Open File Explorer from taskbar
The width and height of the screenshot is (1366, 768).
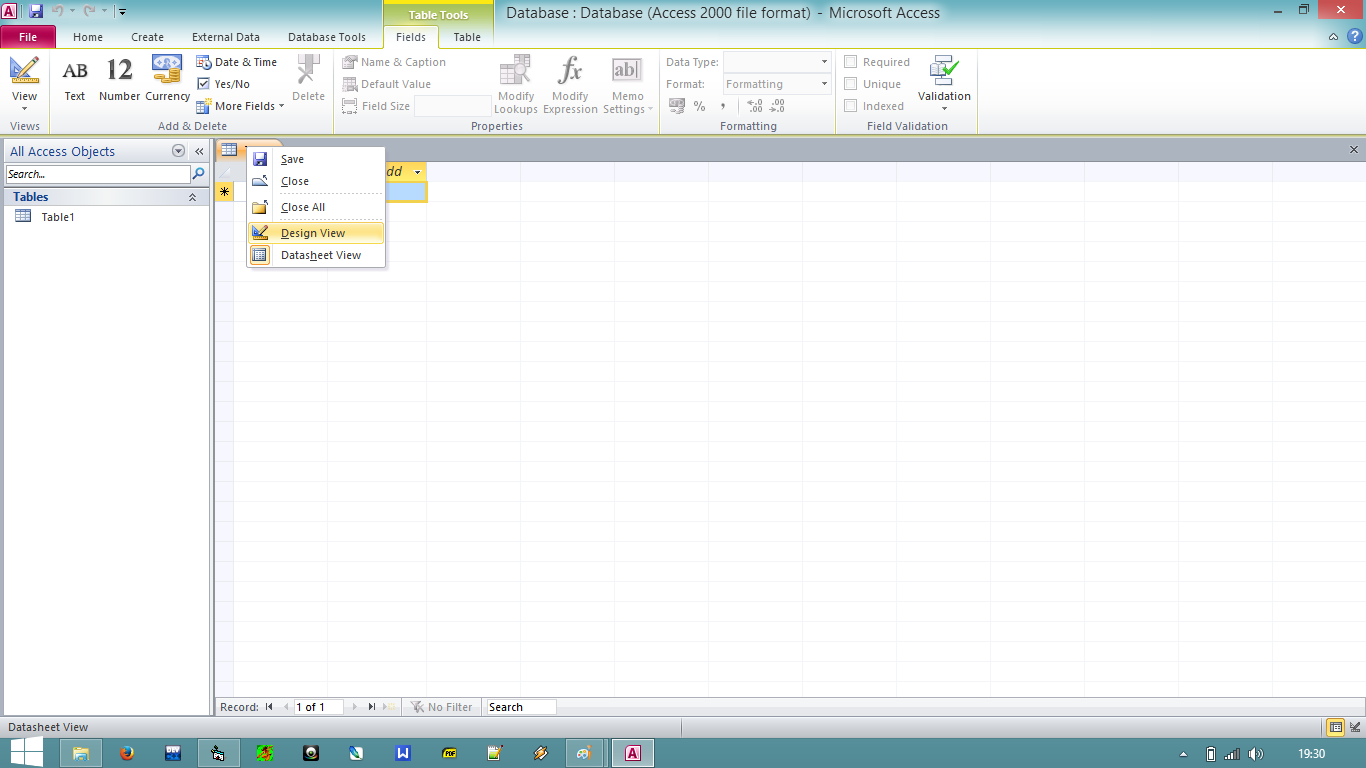pos(81,753)
